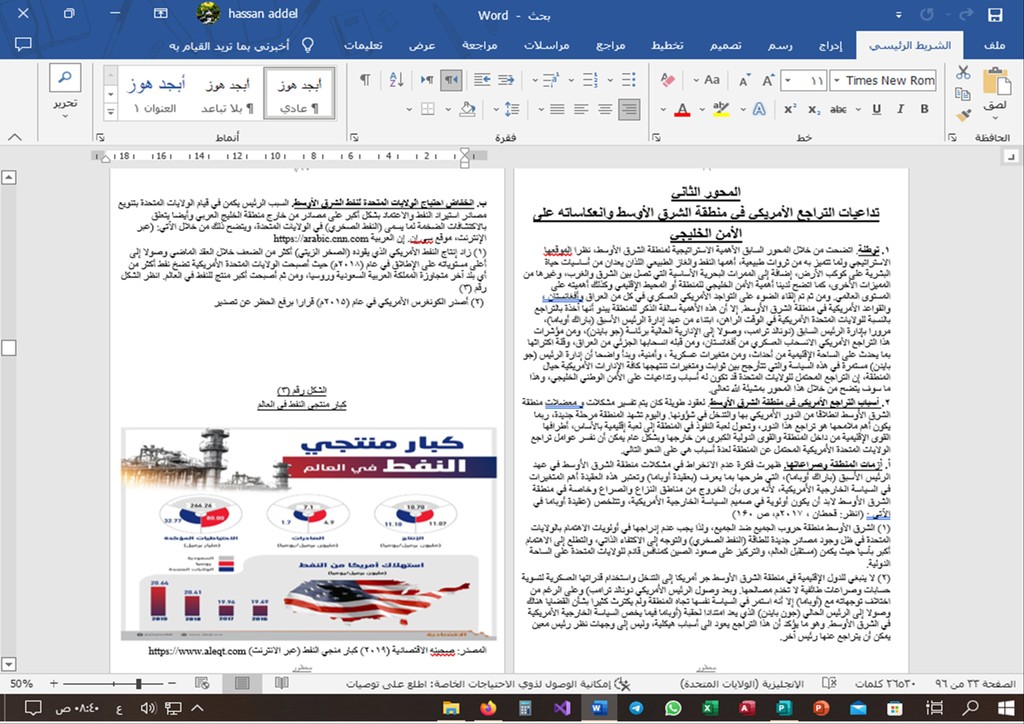Open the font size dropdown

tap(789, 80)
